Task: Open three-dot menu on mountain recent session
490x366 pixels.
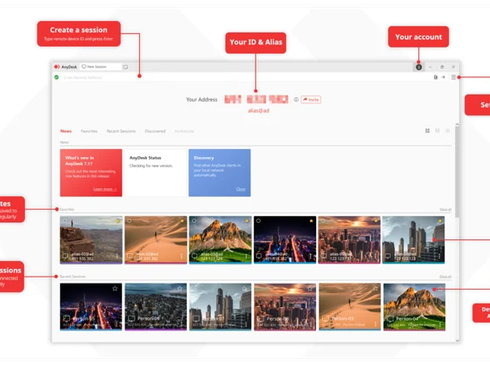Action: (x=440, y=324)
